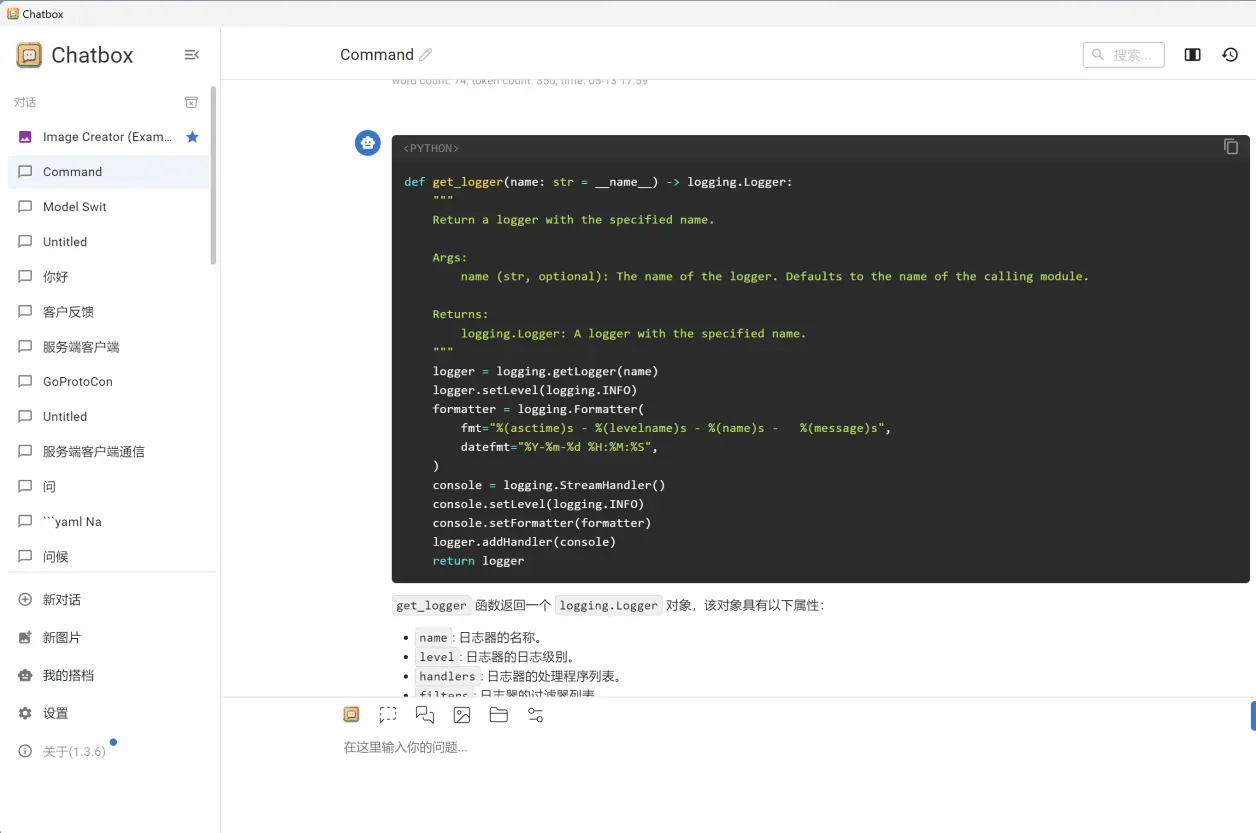Open the Model Swit conversation
The width and height of the screenshot is (1256, 833).
tap(109, 207)
